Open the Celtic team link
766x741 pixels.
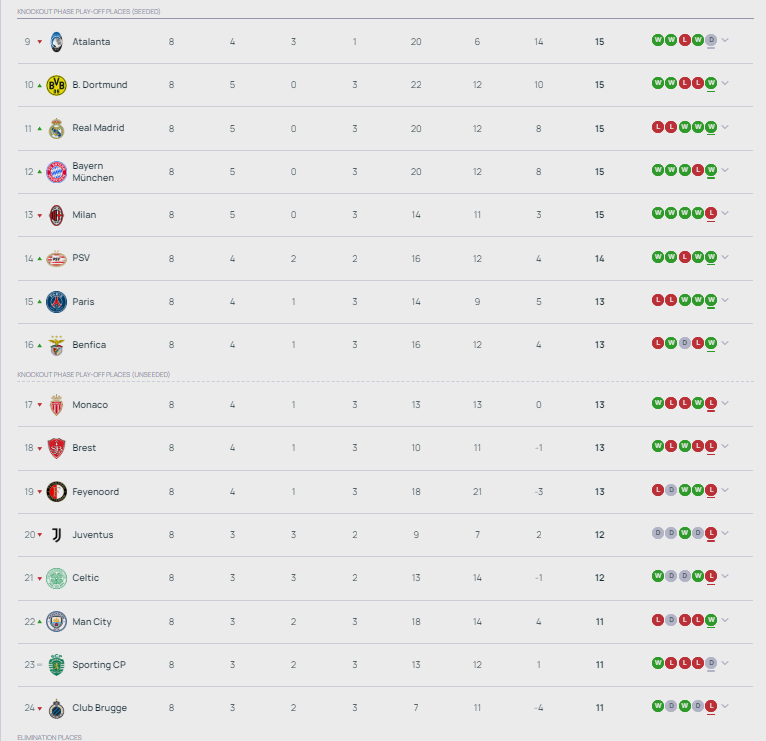pos(86,578)
